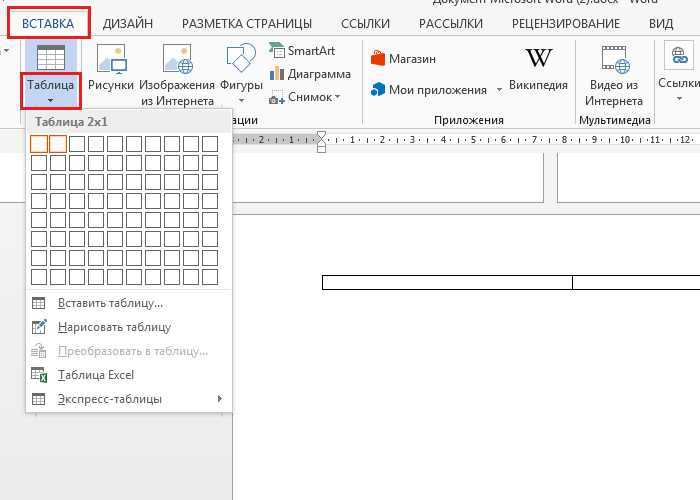Image resolution: width=700 pixels, height=500 pixels.
Task: Open the Экспресс-таблицы submenu
Action: 129,399
